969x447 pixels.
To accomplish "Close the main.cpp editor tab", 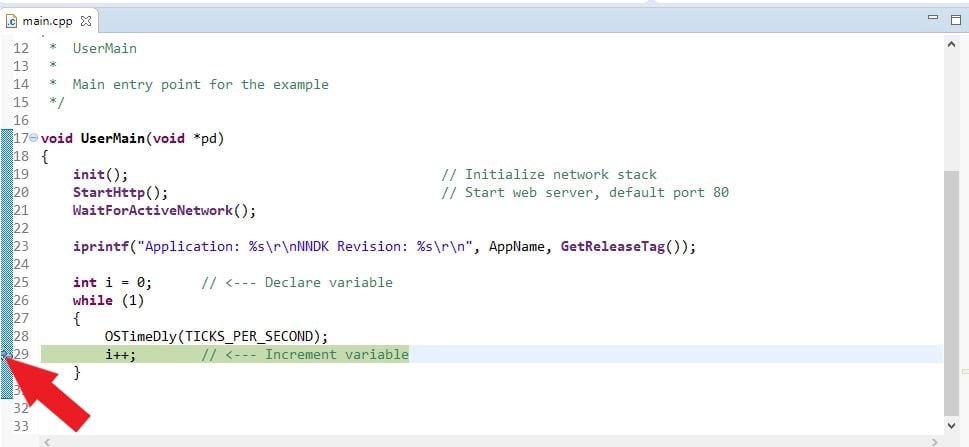I will coord(85,21).
